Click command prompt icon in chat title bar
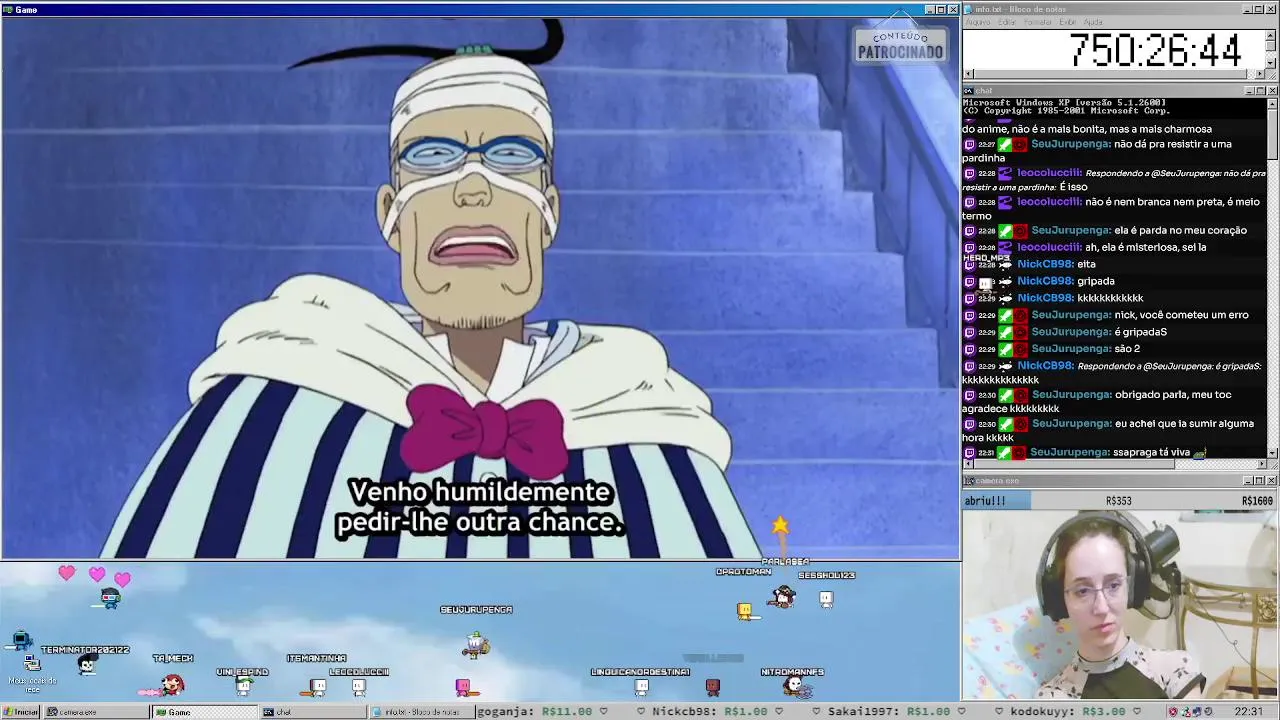This screenshot has width=1280, height=720. point(968,91)
